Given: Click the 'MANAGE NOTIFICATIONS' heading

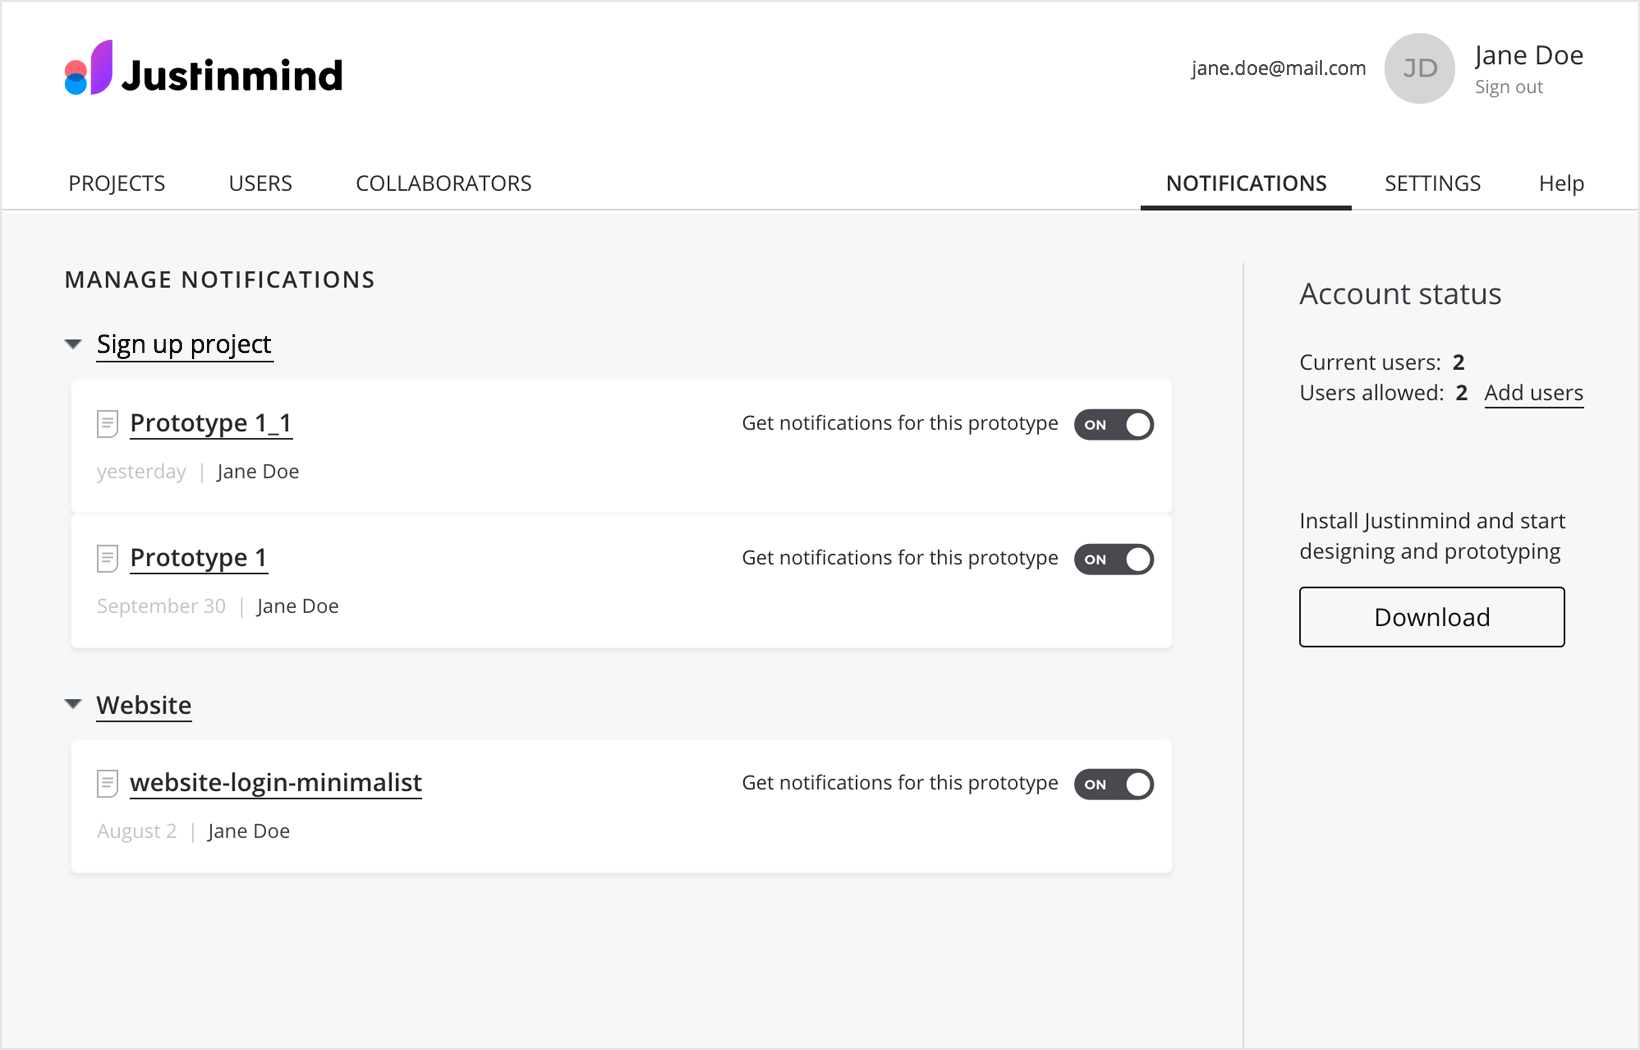Looking at the screenshot, I should pos(220,280).
